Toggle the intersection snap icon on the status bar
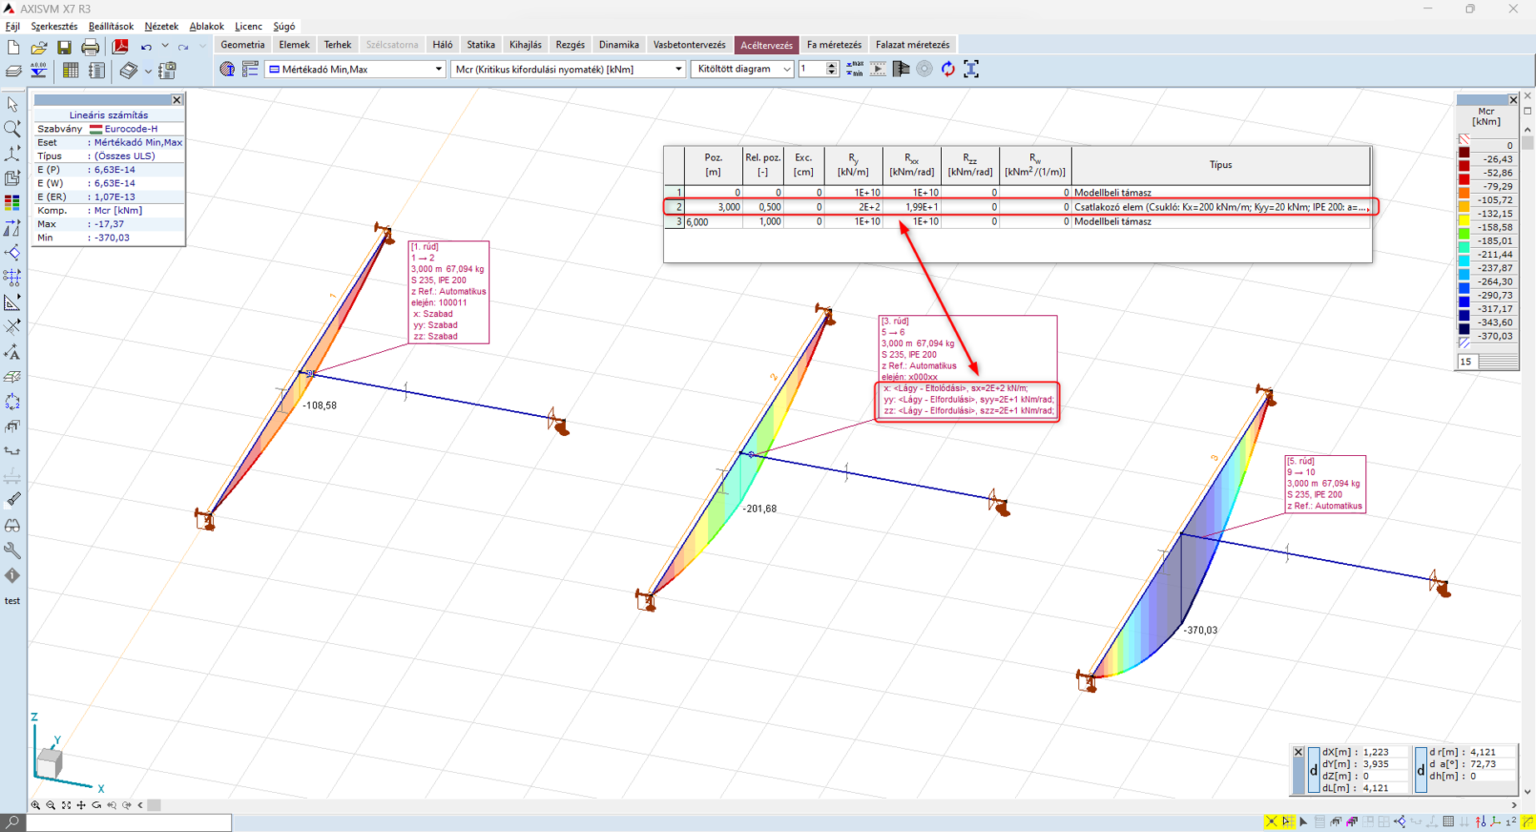This screenshot has width=1536, height=832. 1271,821
